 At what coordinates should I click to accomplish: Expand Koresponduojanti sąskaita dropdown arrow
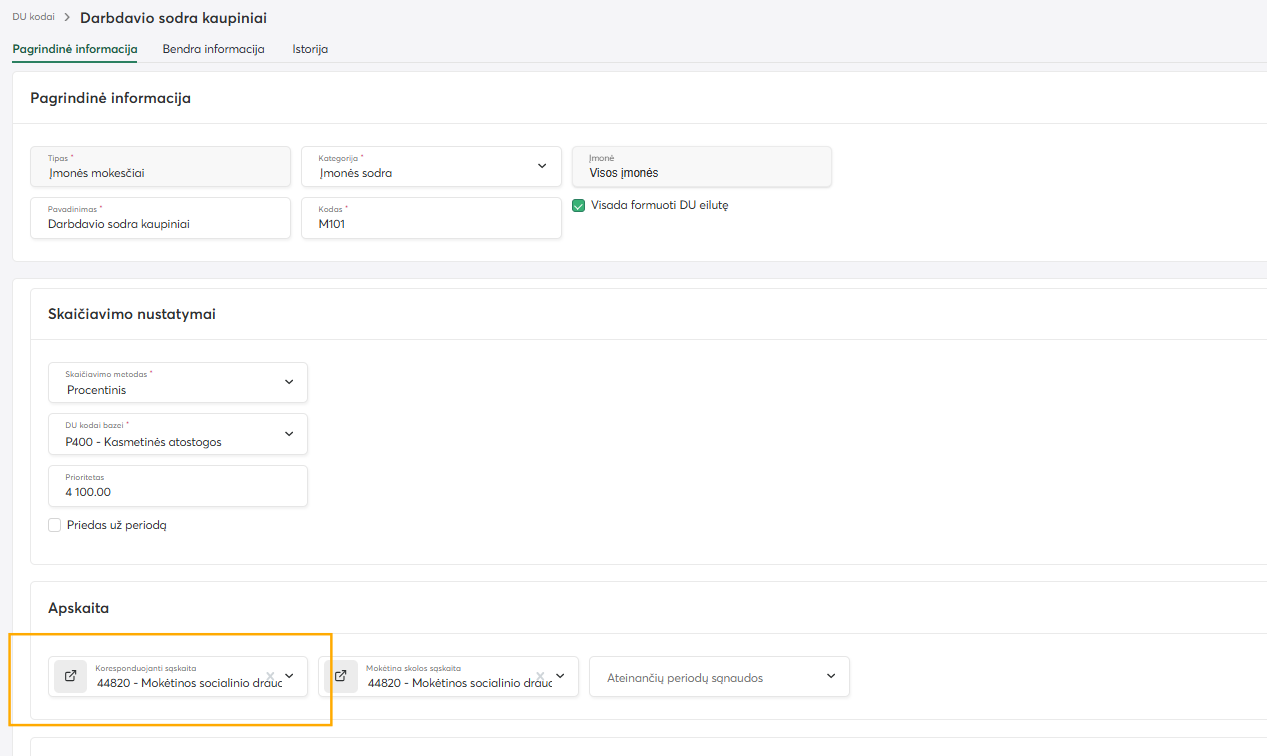pyautogui.click(x=289, y=676)
